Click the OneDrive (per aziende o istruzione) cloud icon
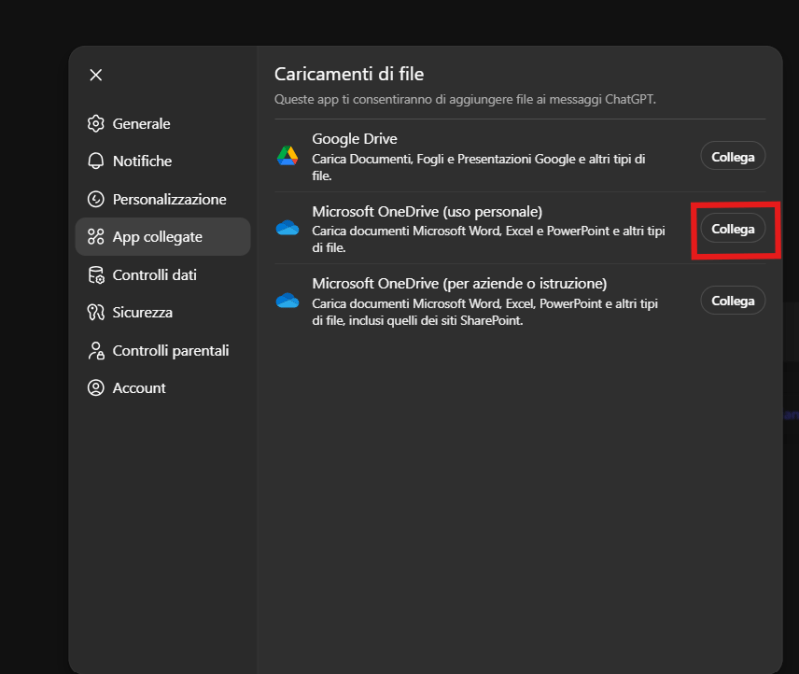Screen dimensions: 799x674 click(x=288, y=301)
